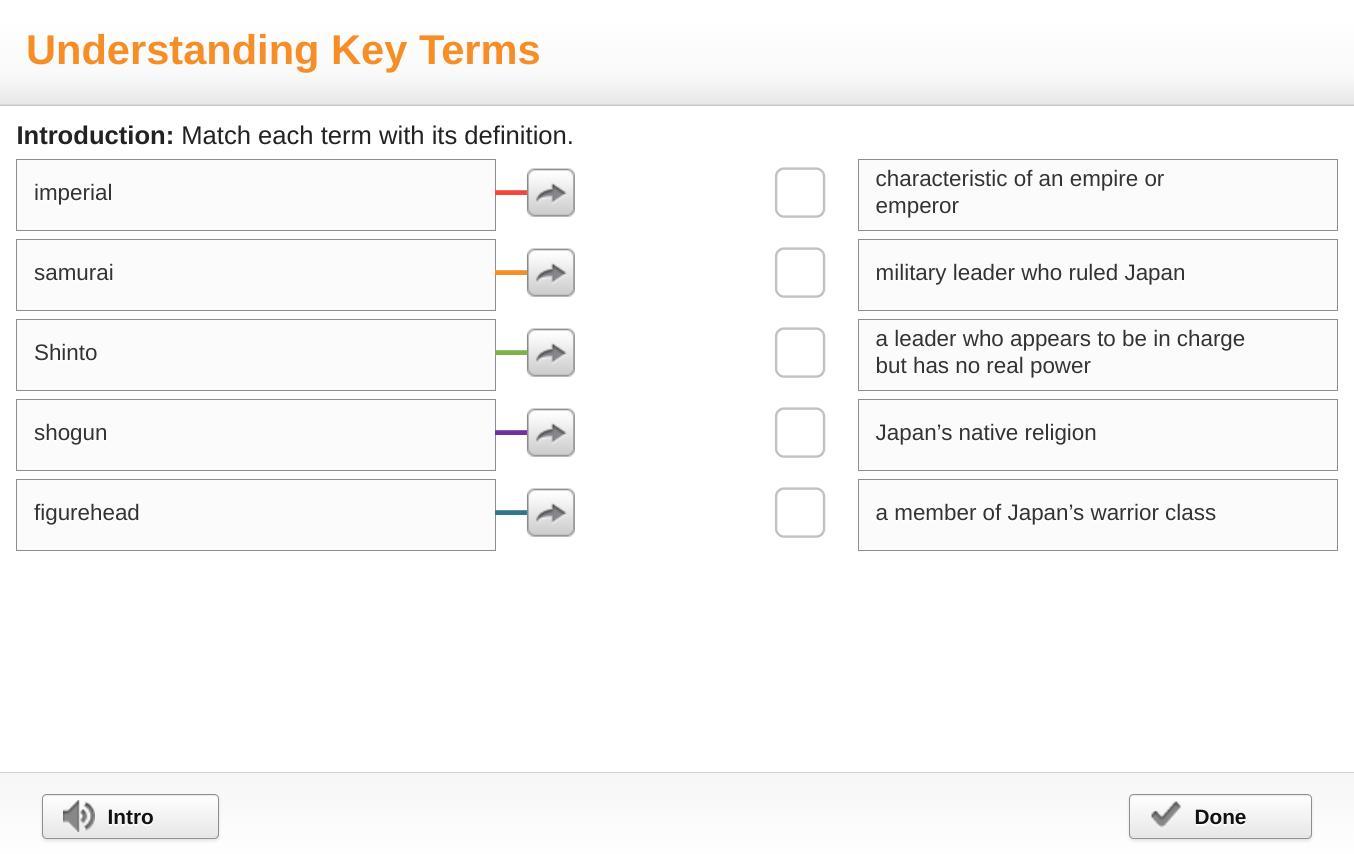Screen dimensions: 1354x854
Task: Select the empty box beside 'military leader who ruled Japan'
Action: pyautogui.click(x=800, y=273)
